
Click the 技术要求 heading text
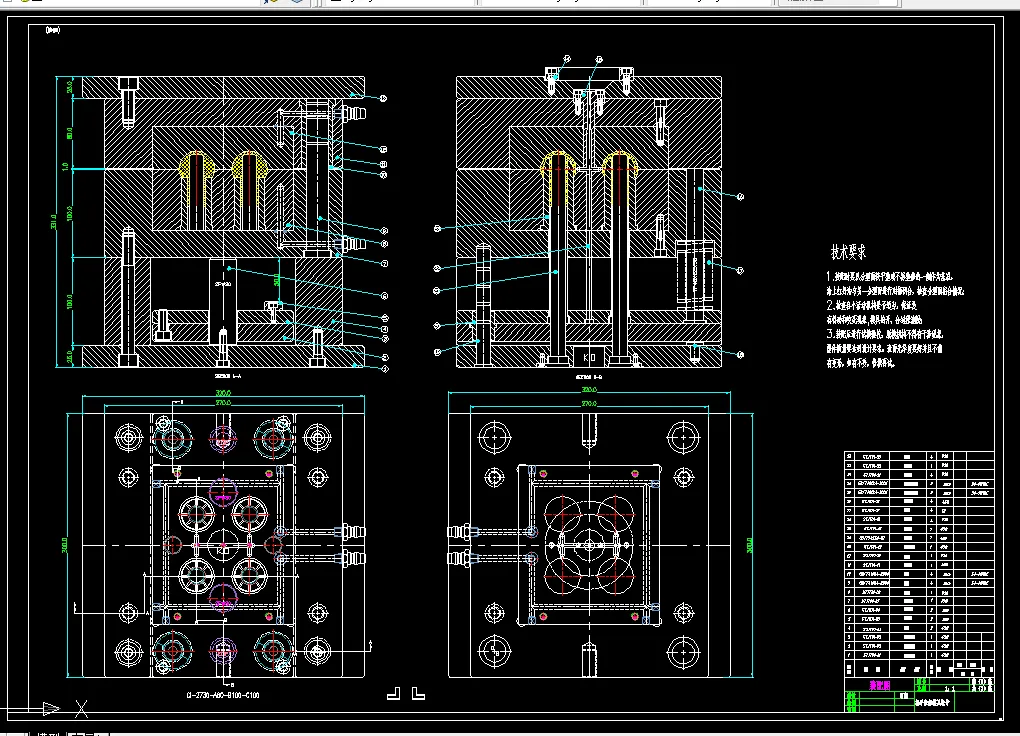[848, 252]
